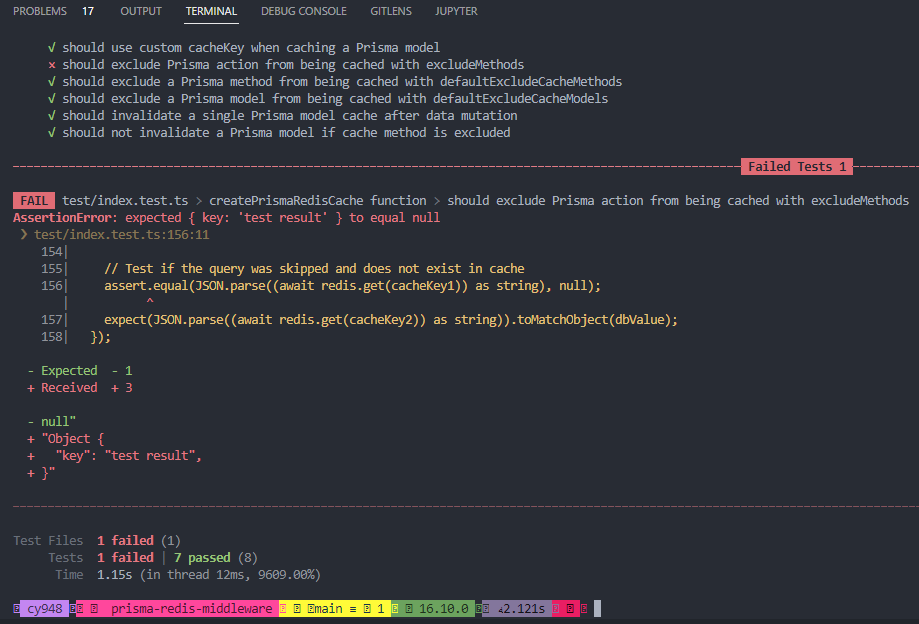919x624 pixels.
Task: Expand the chevron before test/index.test.ts:156:11
Action: [22, 235]
